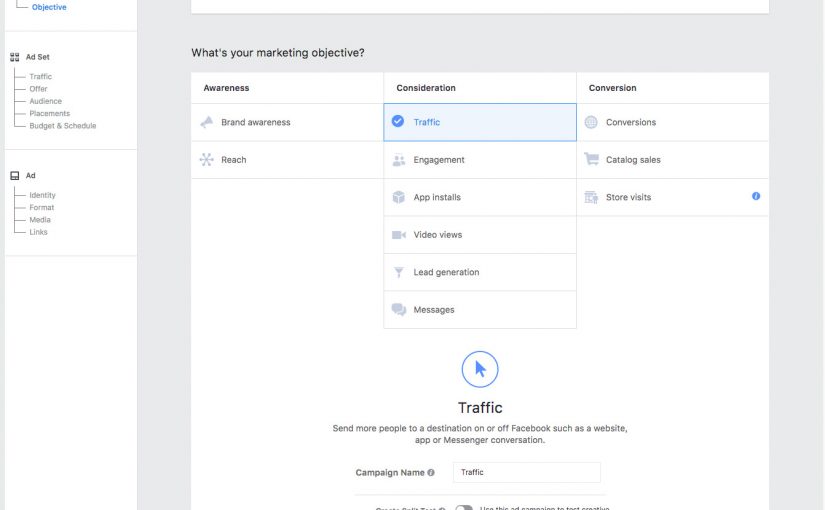This screenshot has height=510, width=825.
Task: Click the Conversion column header
Action: (612, 88)
